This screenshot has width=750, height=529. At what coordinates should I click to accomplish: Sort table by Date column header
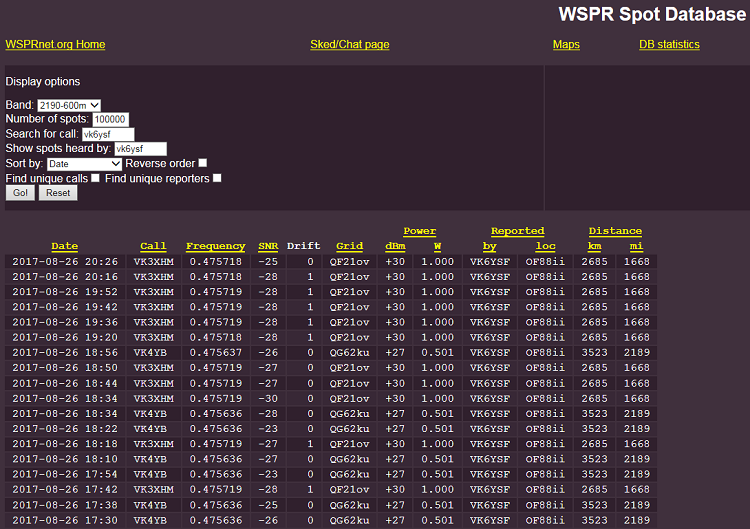64,246
